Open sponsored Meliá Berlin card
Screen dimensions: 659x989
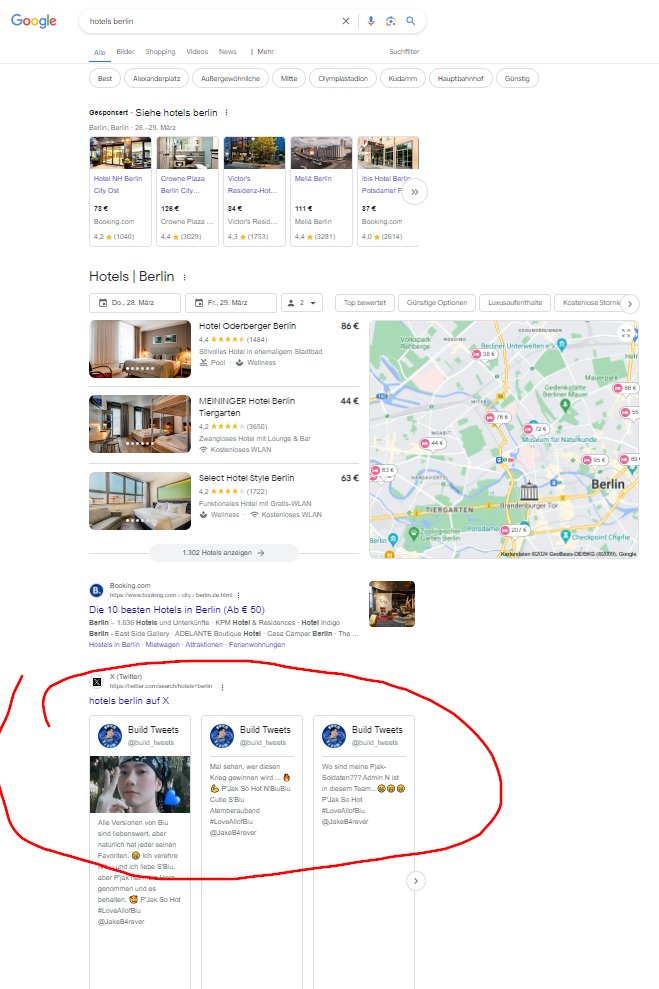point(321,191)
